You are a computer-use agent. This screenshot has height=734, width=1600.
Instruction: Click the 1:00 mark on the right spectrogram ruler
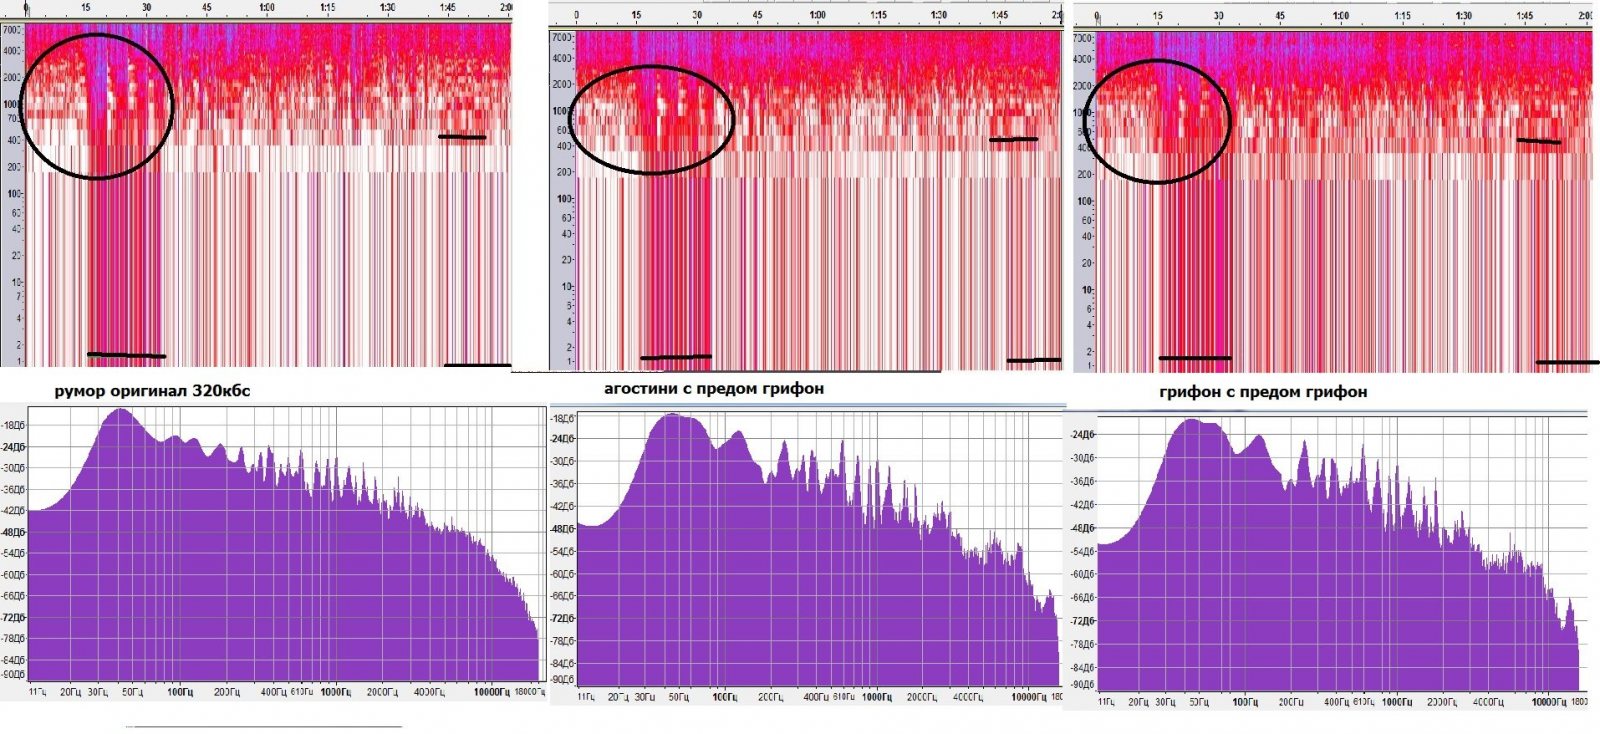[1340, 16]
